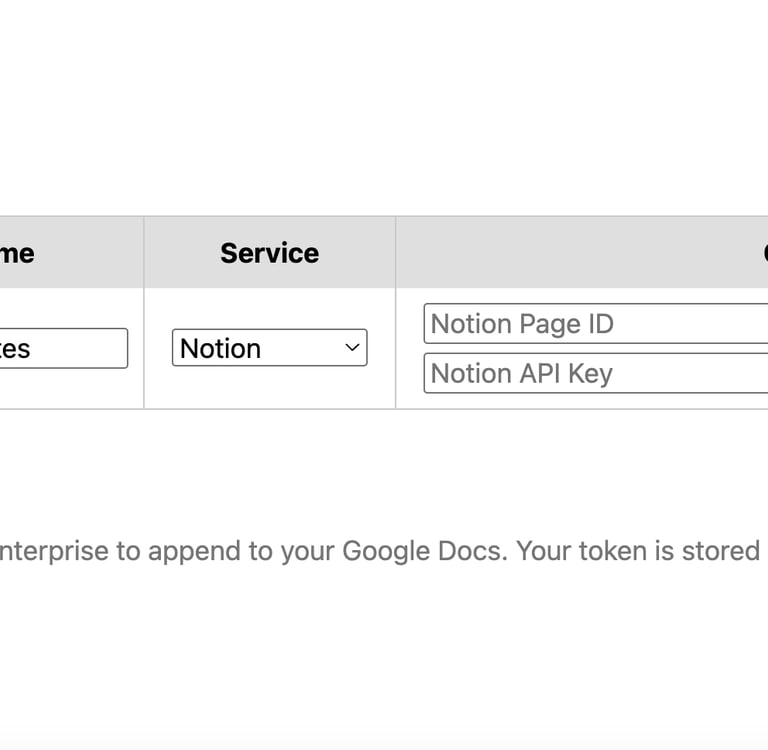Place cursor in Notion Page ID placeholder

(522, 324)
